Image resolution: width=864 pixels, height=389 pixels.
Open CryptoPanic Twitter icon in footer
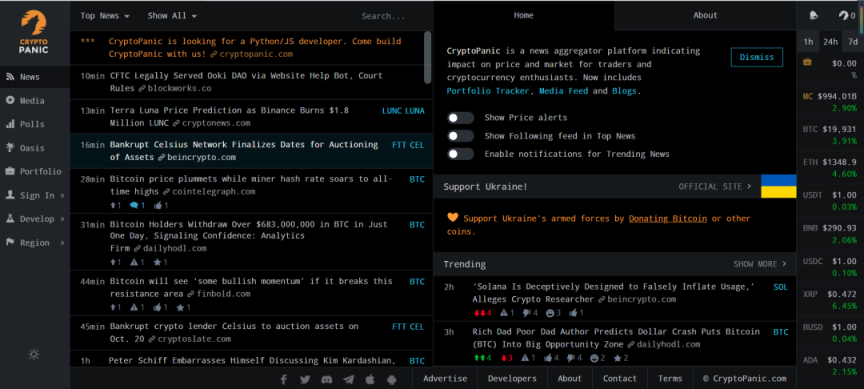[305, 379]
